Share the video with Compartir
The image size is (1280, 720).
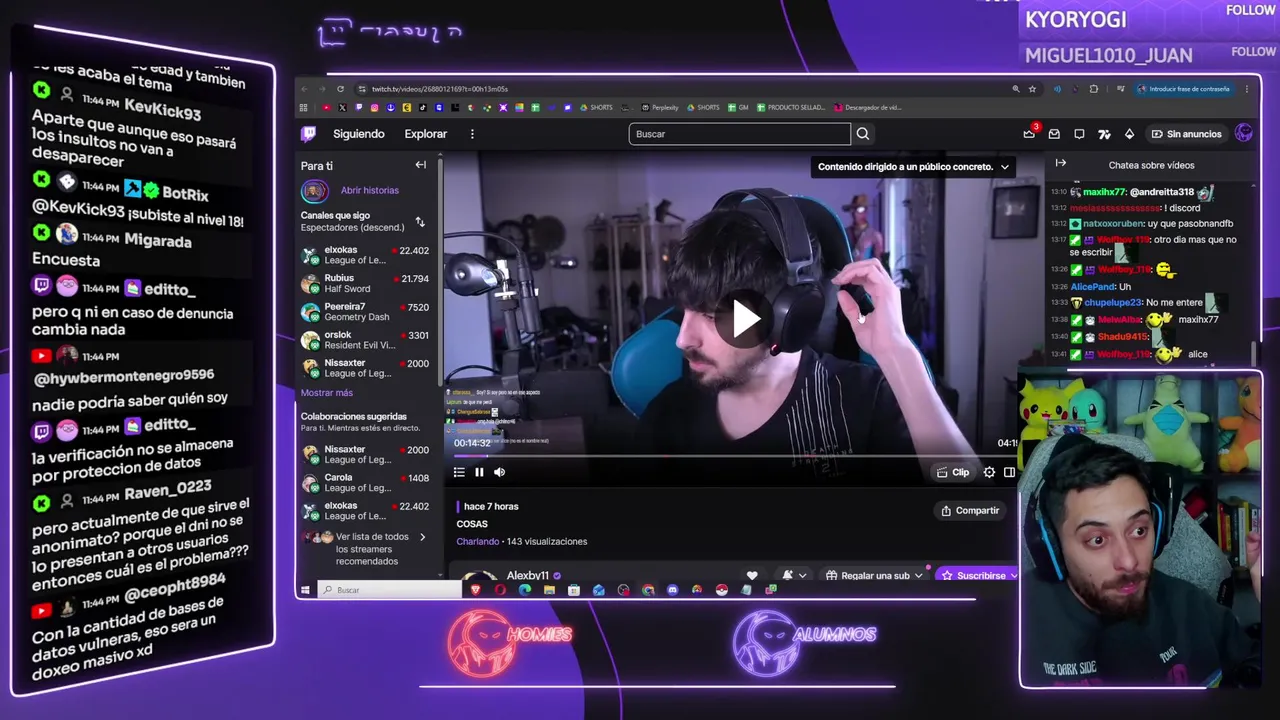[970, 510]
